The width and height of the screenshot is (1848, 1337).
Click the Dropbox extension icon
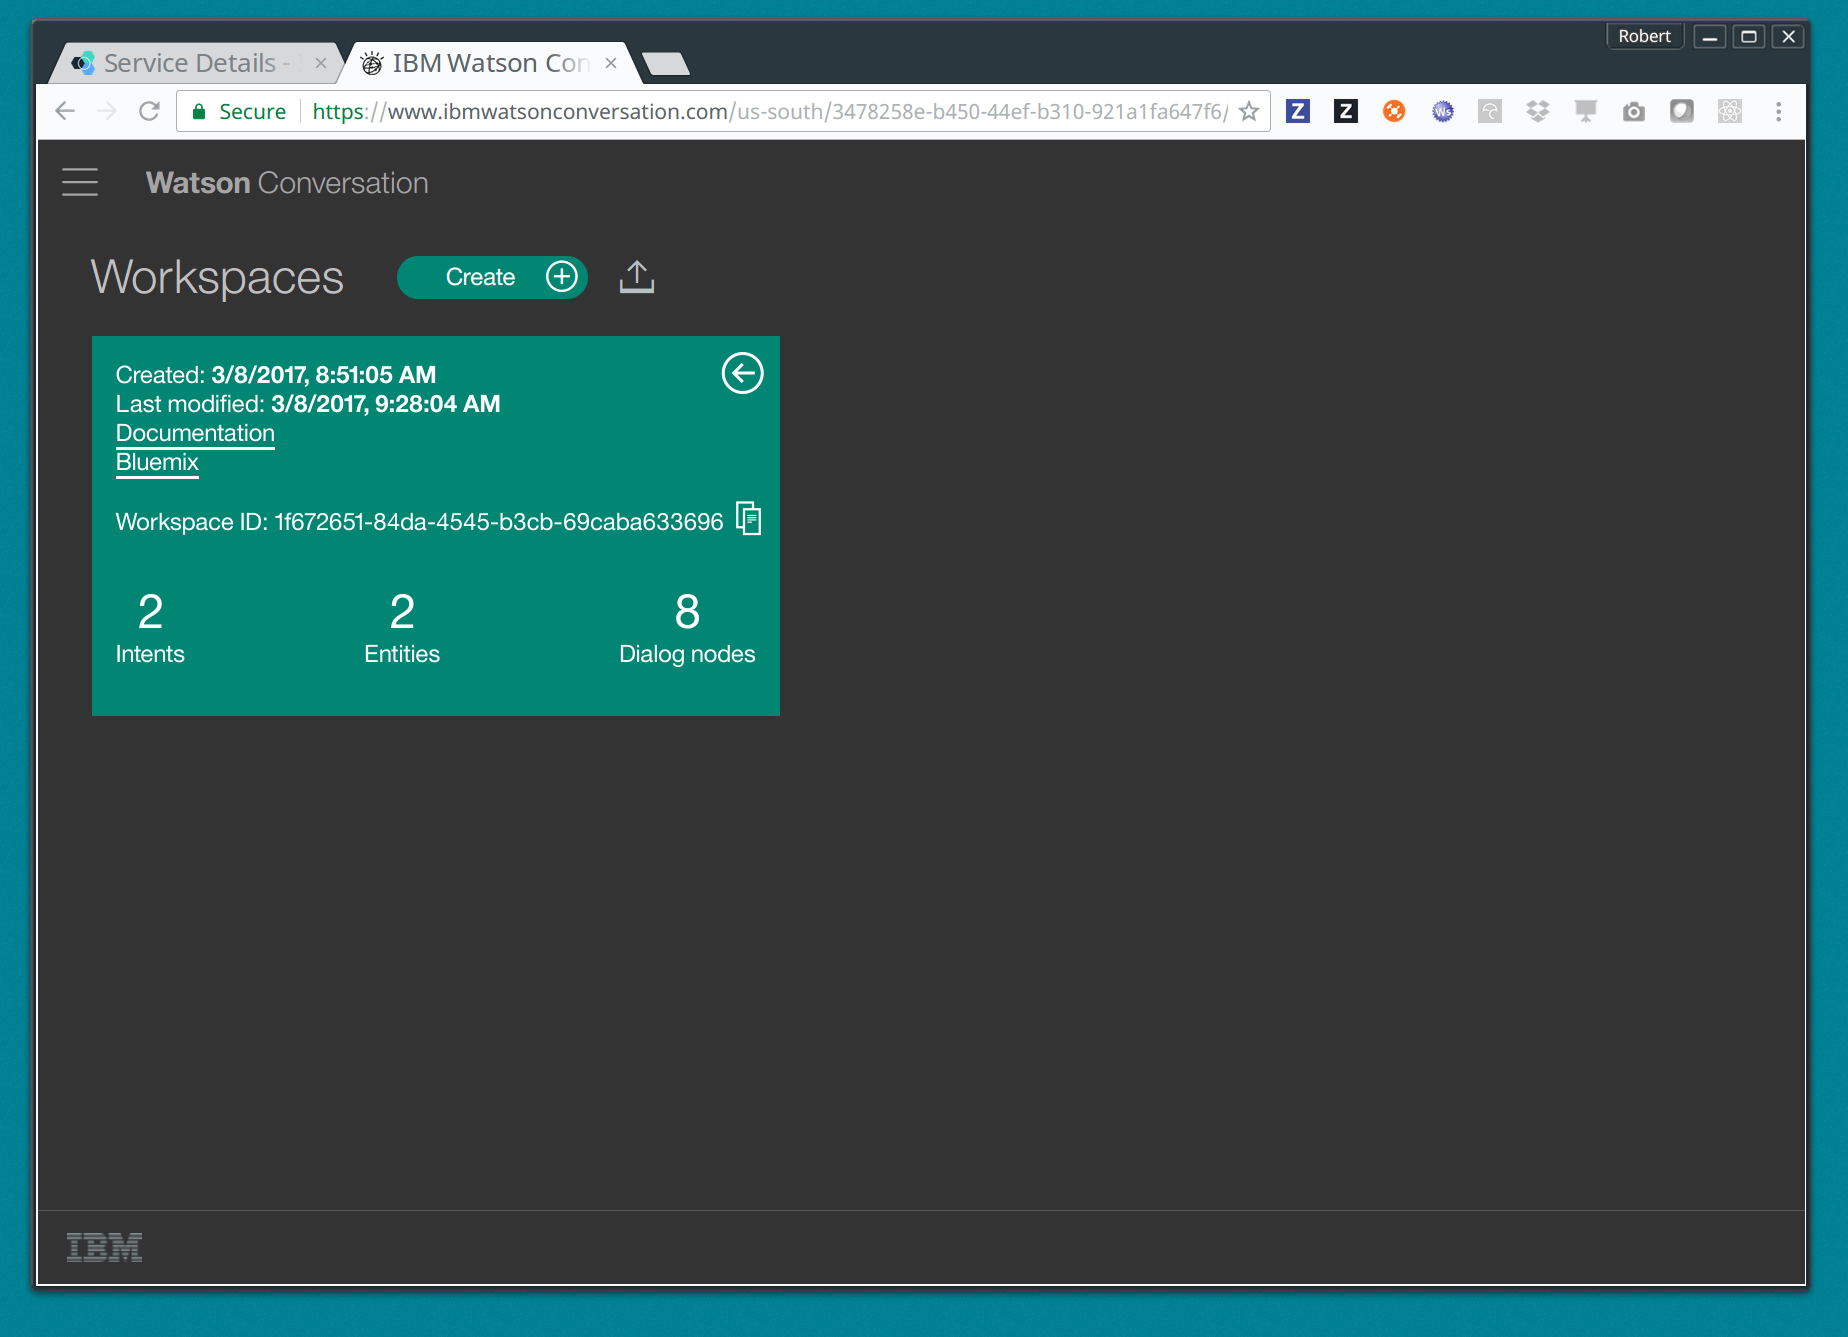pos(1538,111)
